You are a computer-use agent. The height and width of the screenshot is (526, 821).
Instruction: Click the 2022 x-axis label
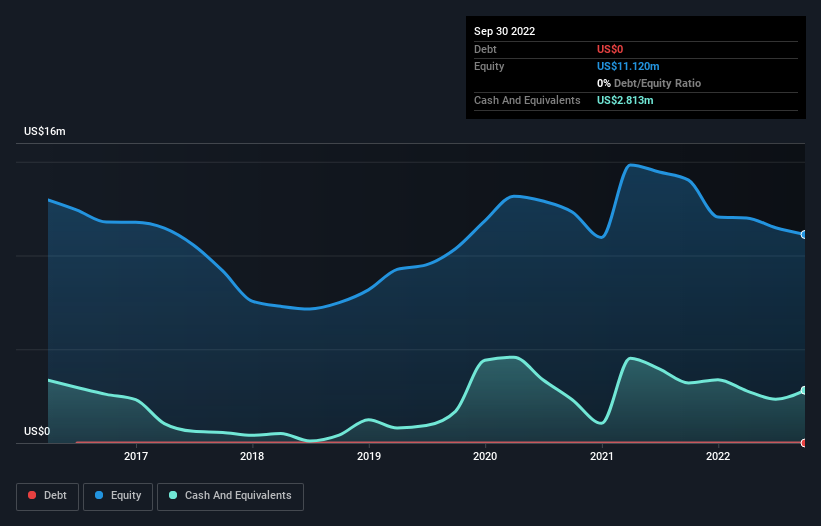(718, 456)
